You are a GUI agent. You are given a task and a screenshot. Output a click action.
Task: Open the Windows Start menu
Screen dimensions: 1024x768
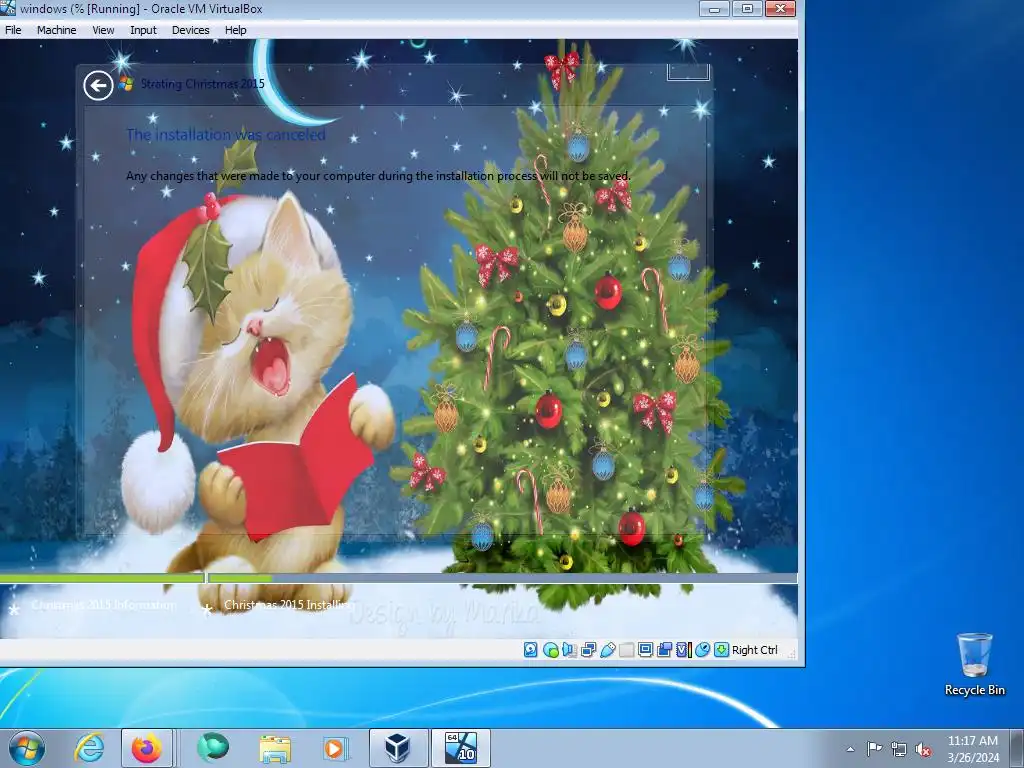pyautogui.click(x=26, y=748)
